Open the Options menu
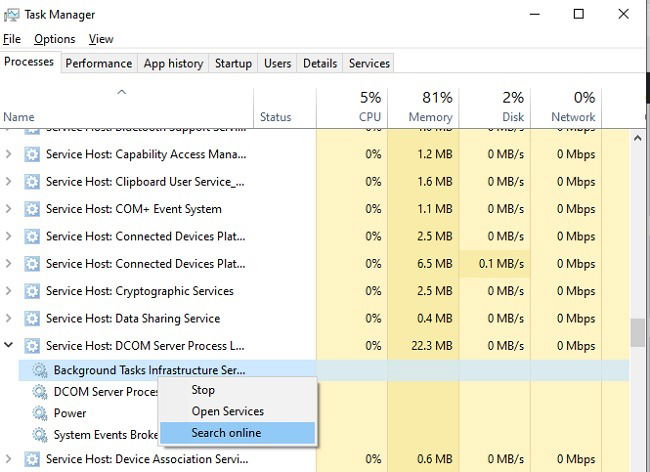Viewport: 650px width, 472px height. pos(55,39)
